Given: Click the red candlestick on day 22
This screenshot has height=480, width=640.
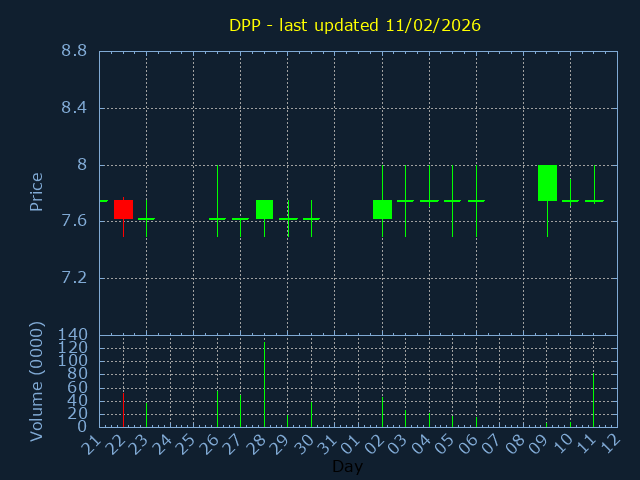Looking at the screenshot, I should click(x=123, y=209).
